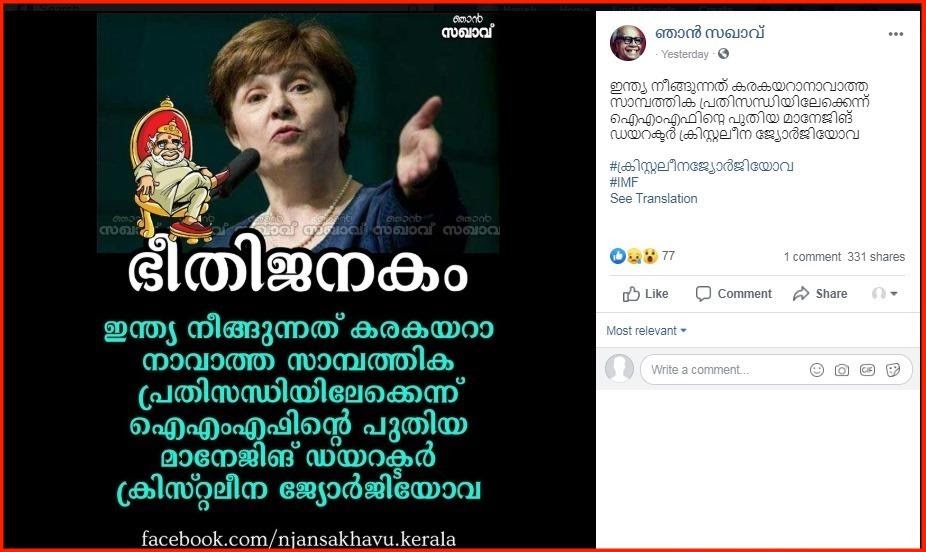This screenshot has width=926, height=552.
Task: Click the Comment button
Action: pos(733,293)
